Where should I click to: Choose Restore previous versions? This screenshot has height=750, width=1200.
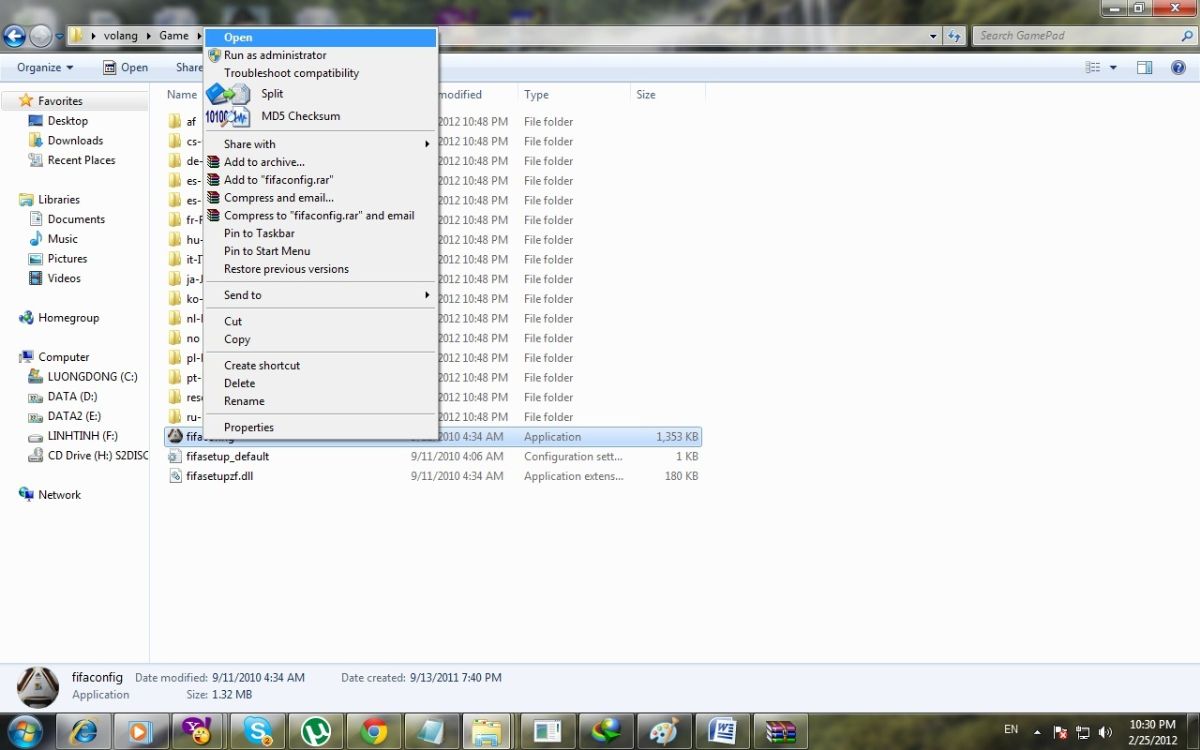tap(320, 269)
